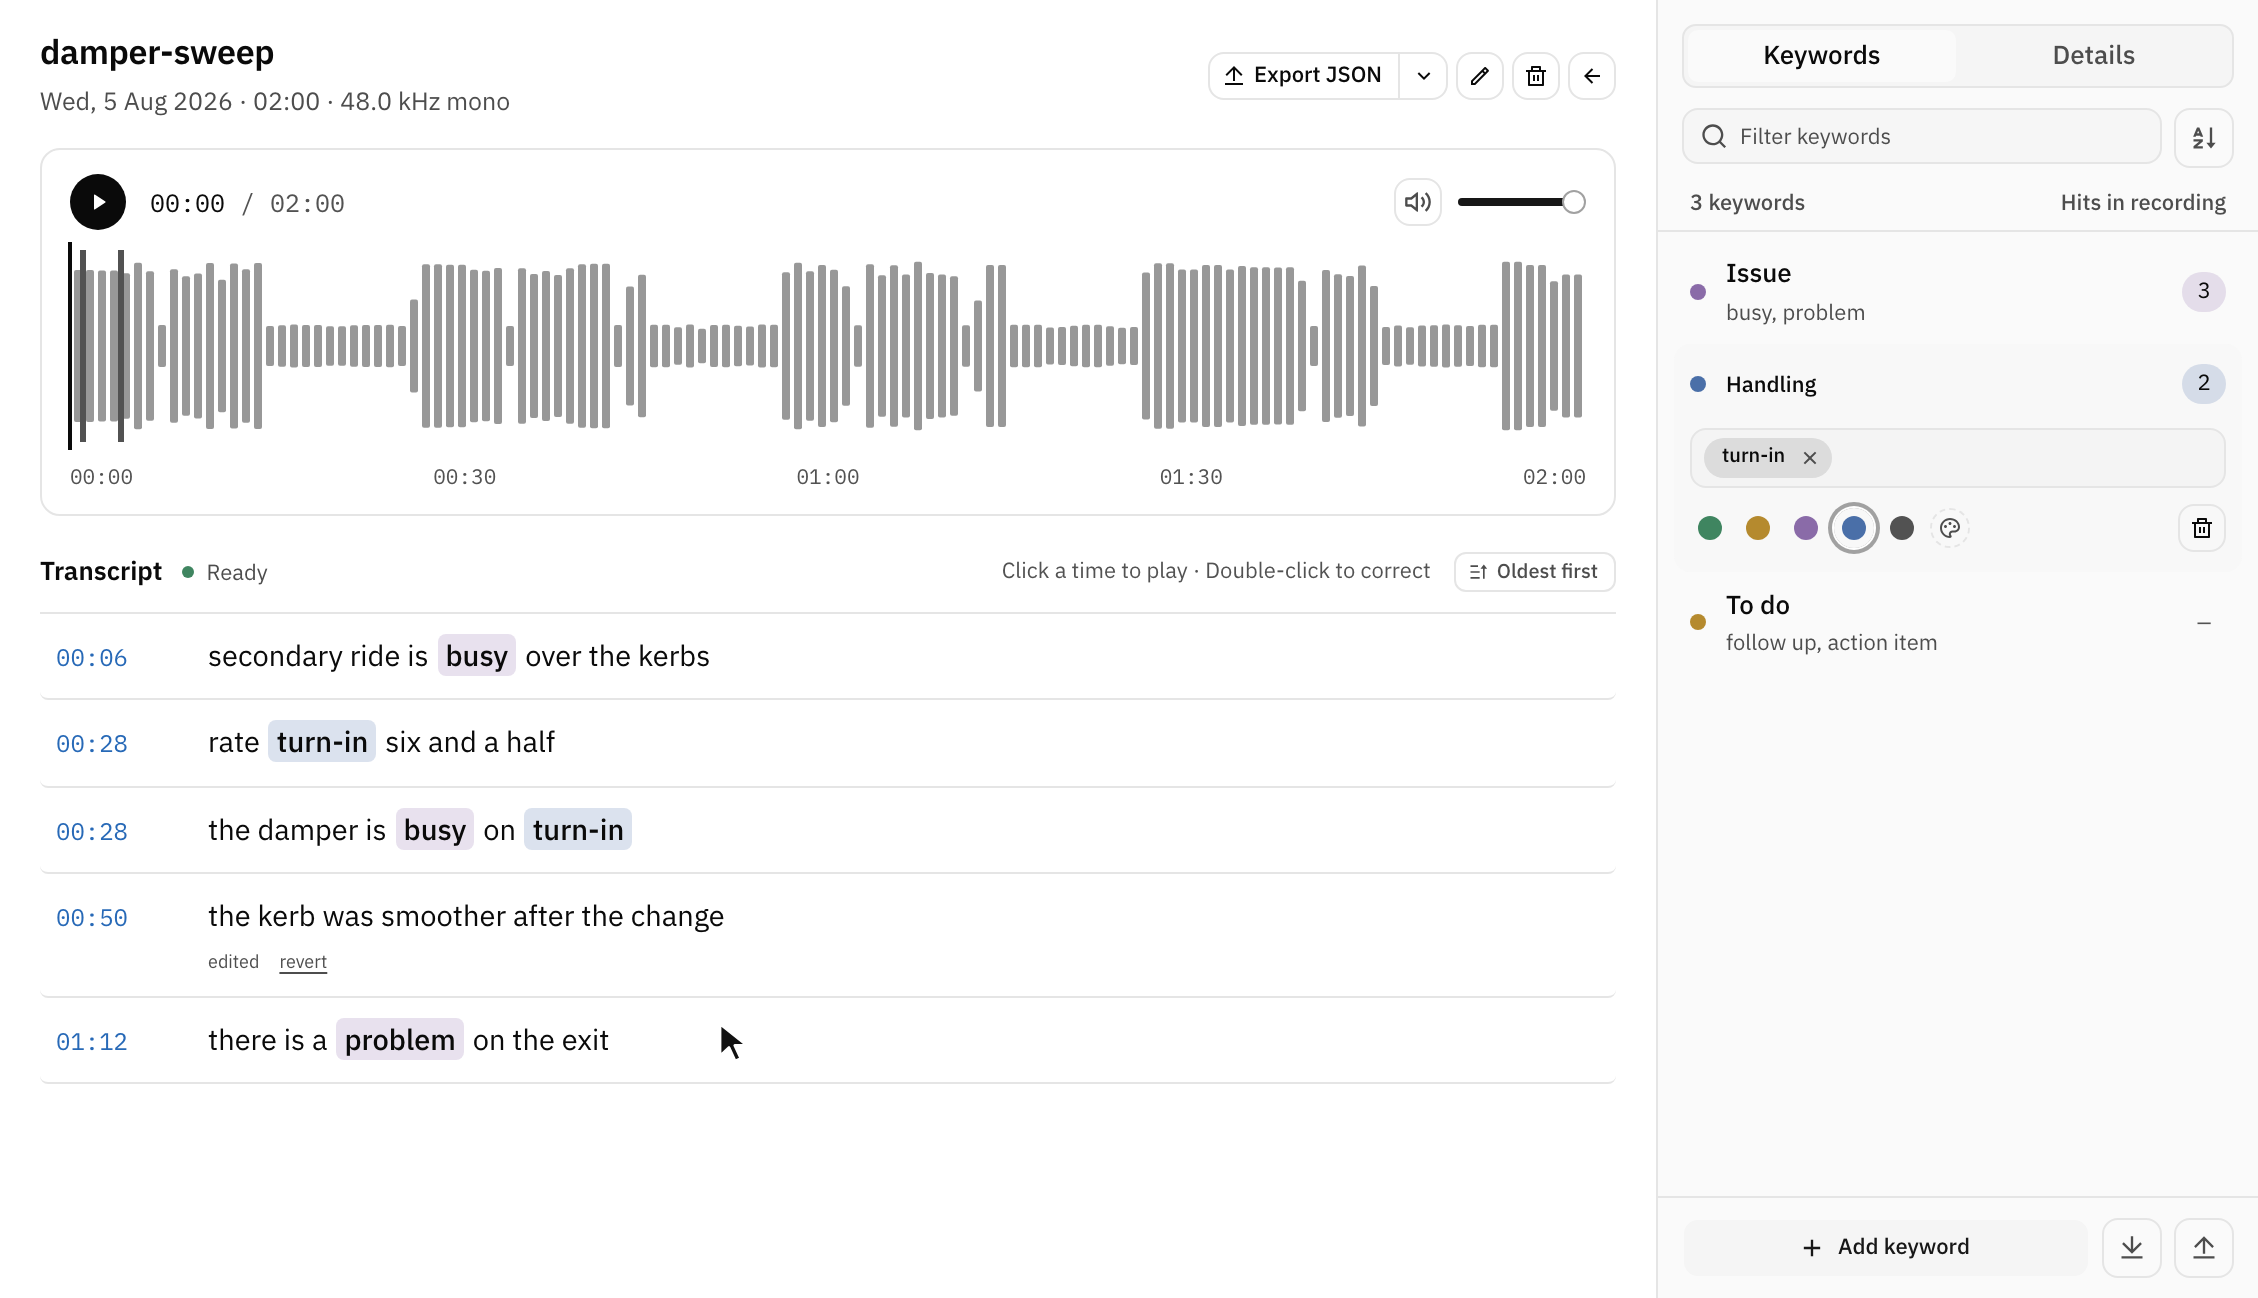Play the damper-sweep recording

[98, 202]
